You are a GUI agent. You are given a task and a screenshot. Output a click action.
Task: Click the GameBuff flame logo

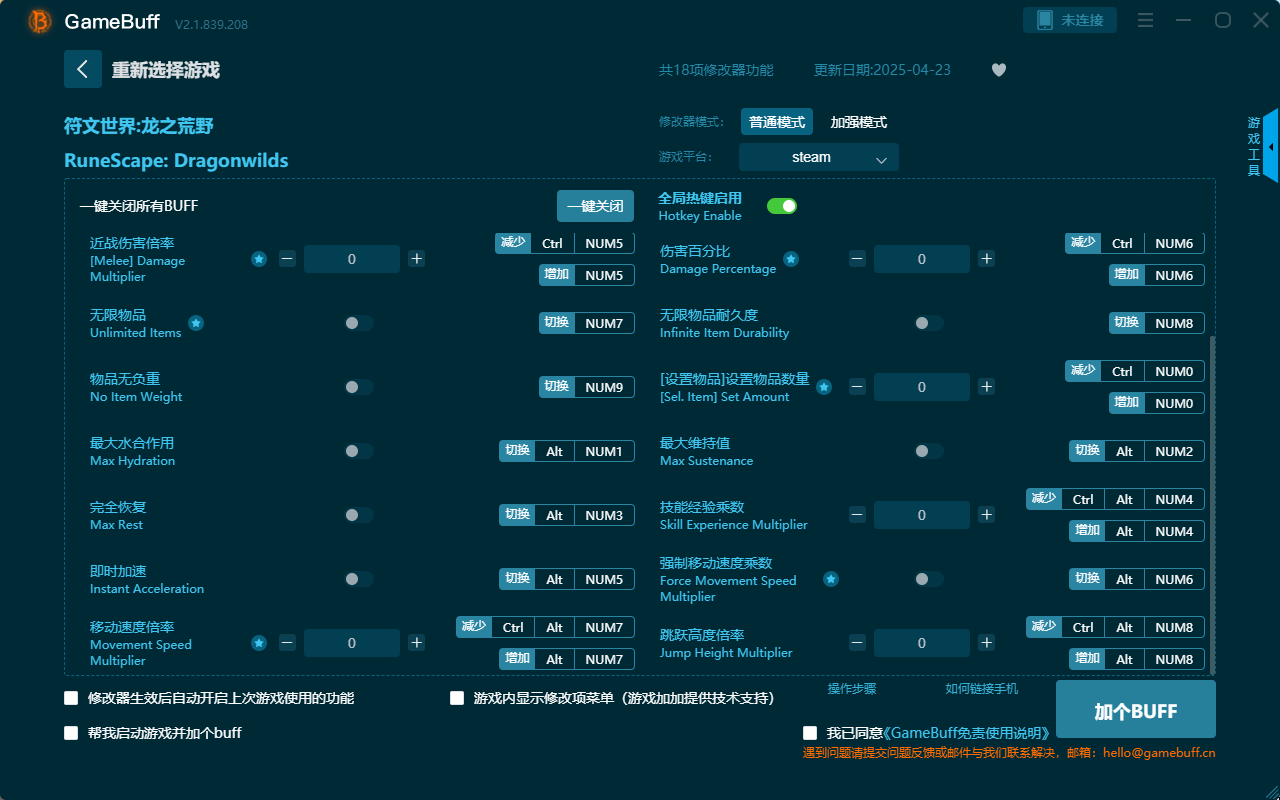tap(38, 21)
